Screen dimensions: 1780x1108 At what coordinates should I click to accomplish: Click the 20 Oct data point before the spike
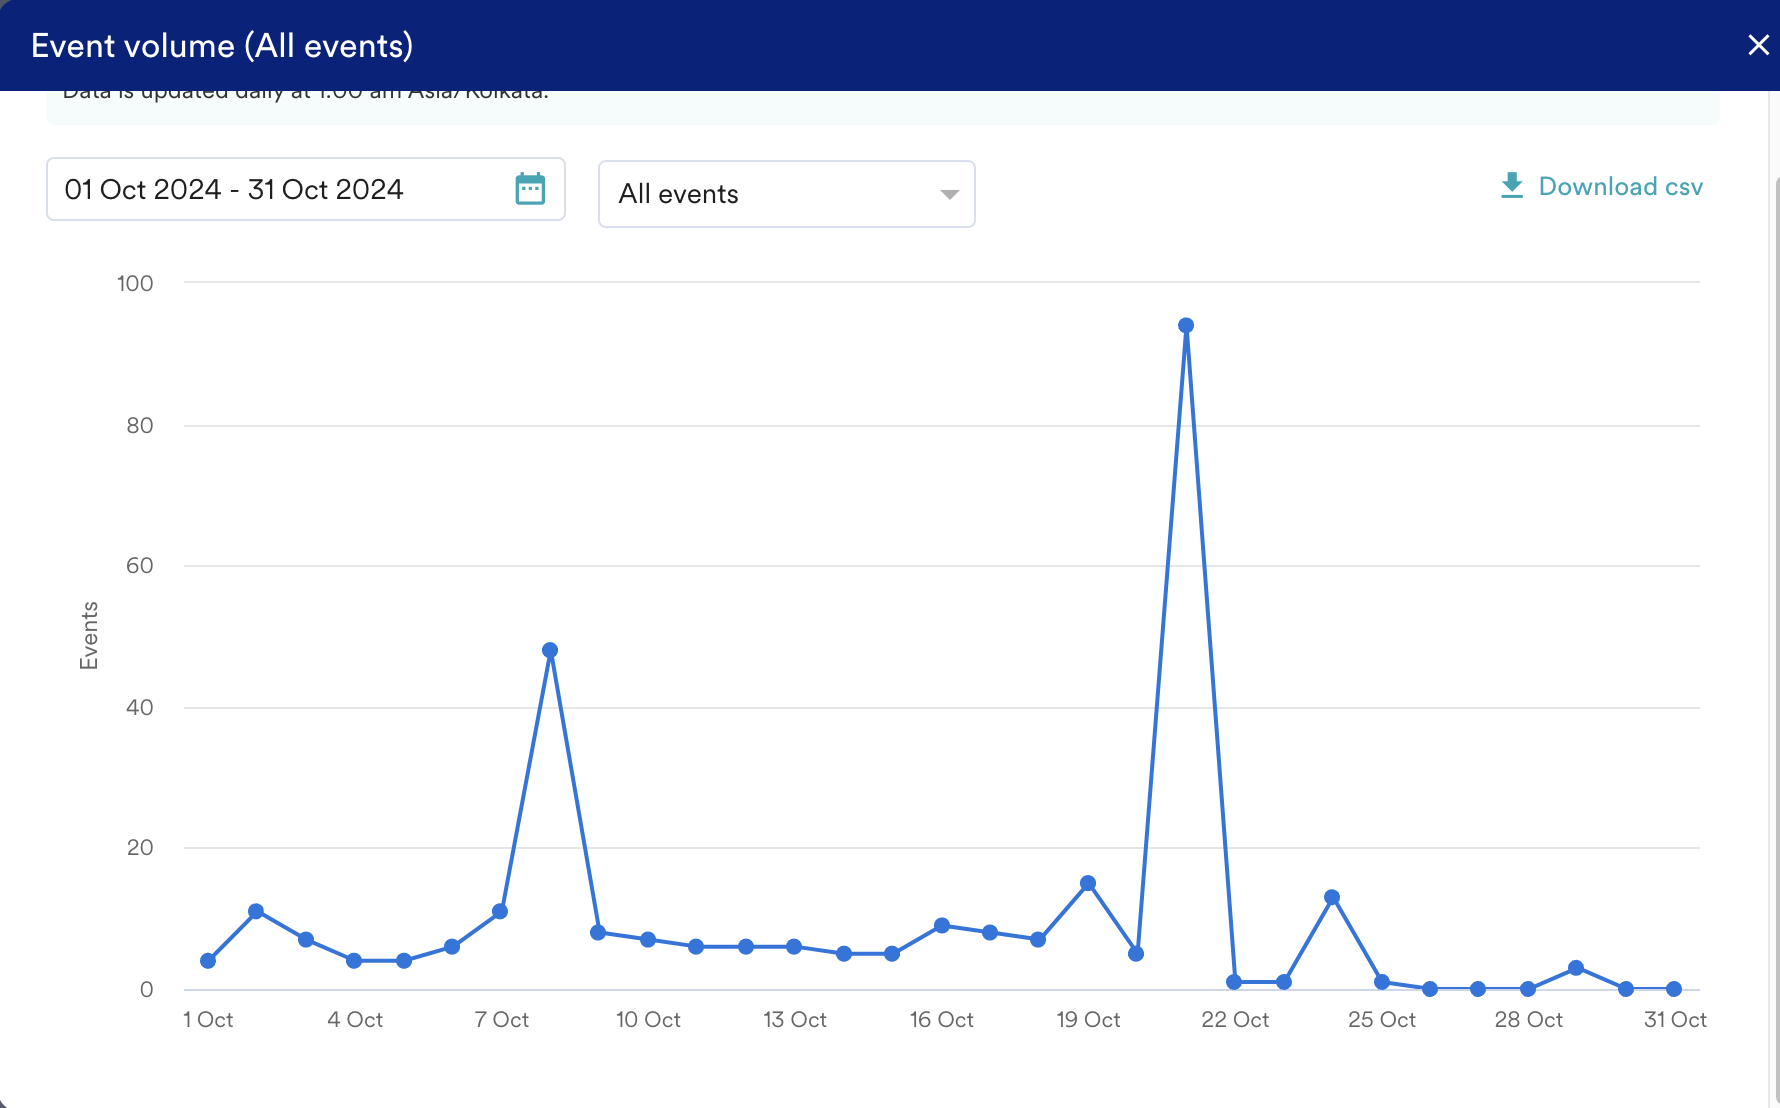(1136, 954)
